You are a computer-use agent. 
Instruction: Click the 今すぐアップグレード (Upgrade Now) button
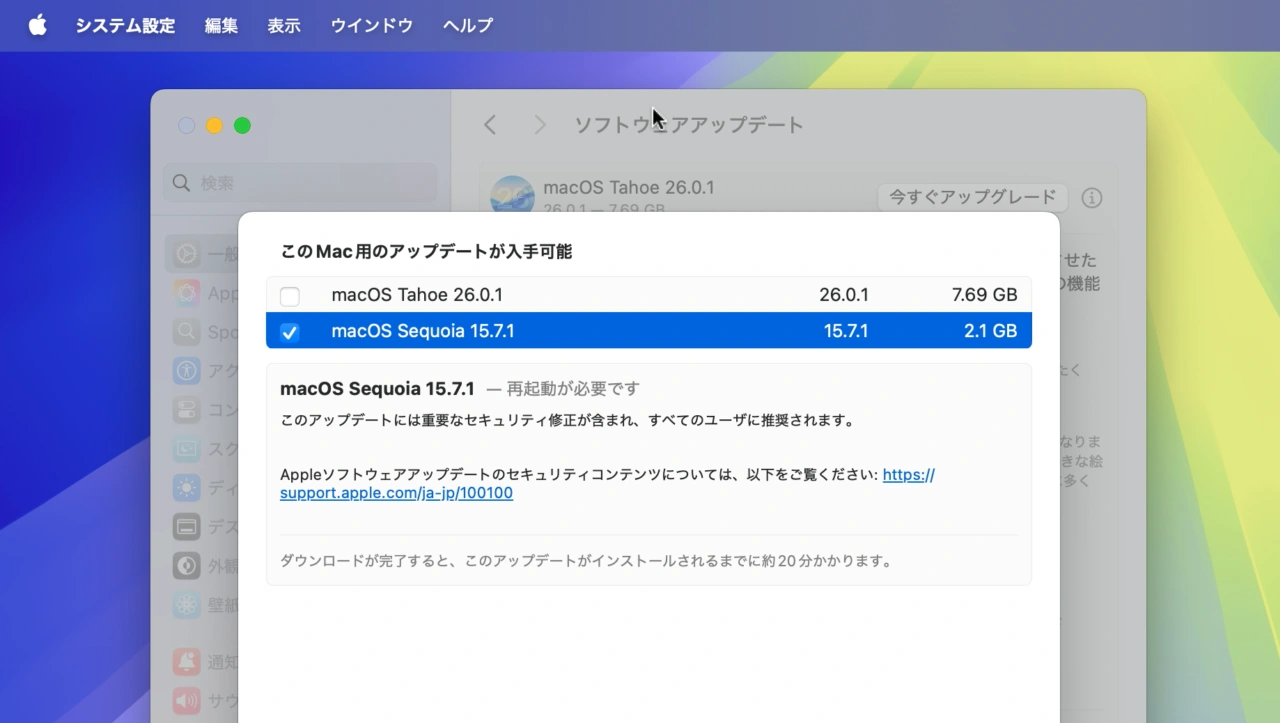[971, 197]
